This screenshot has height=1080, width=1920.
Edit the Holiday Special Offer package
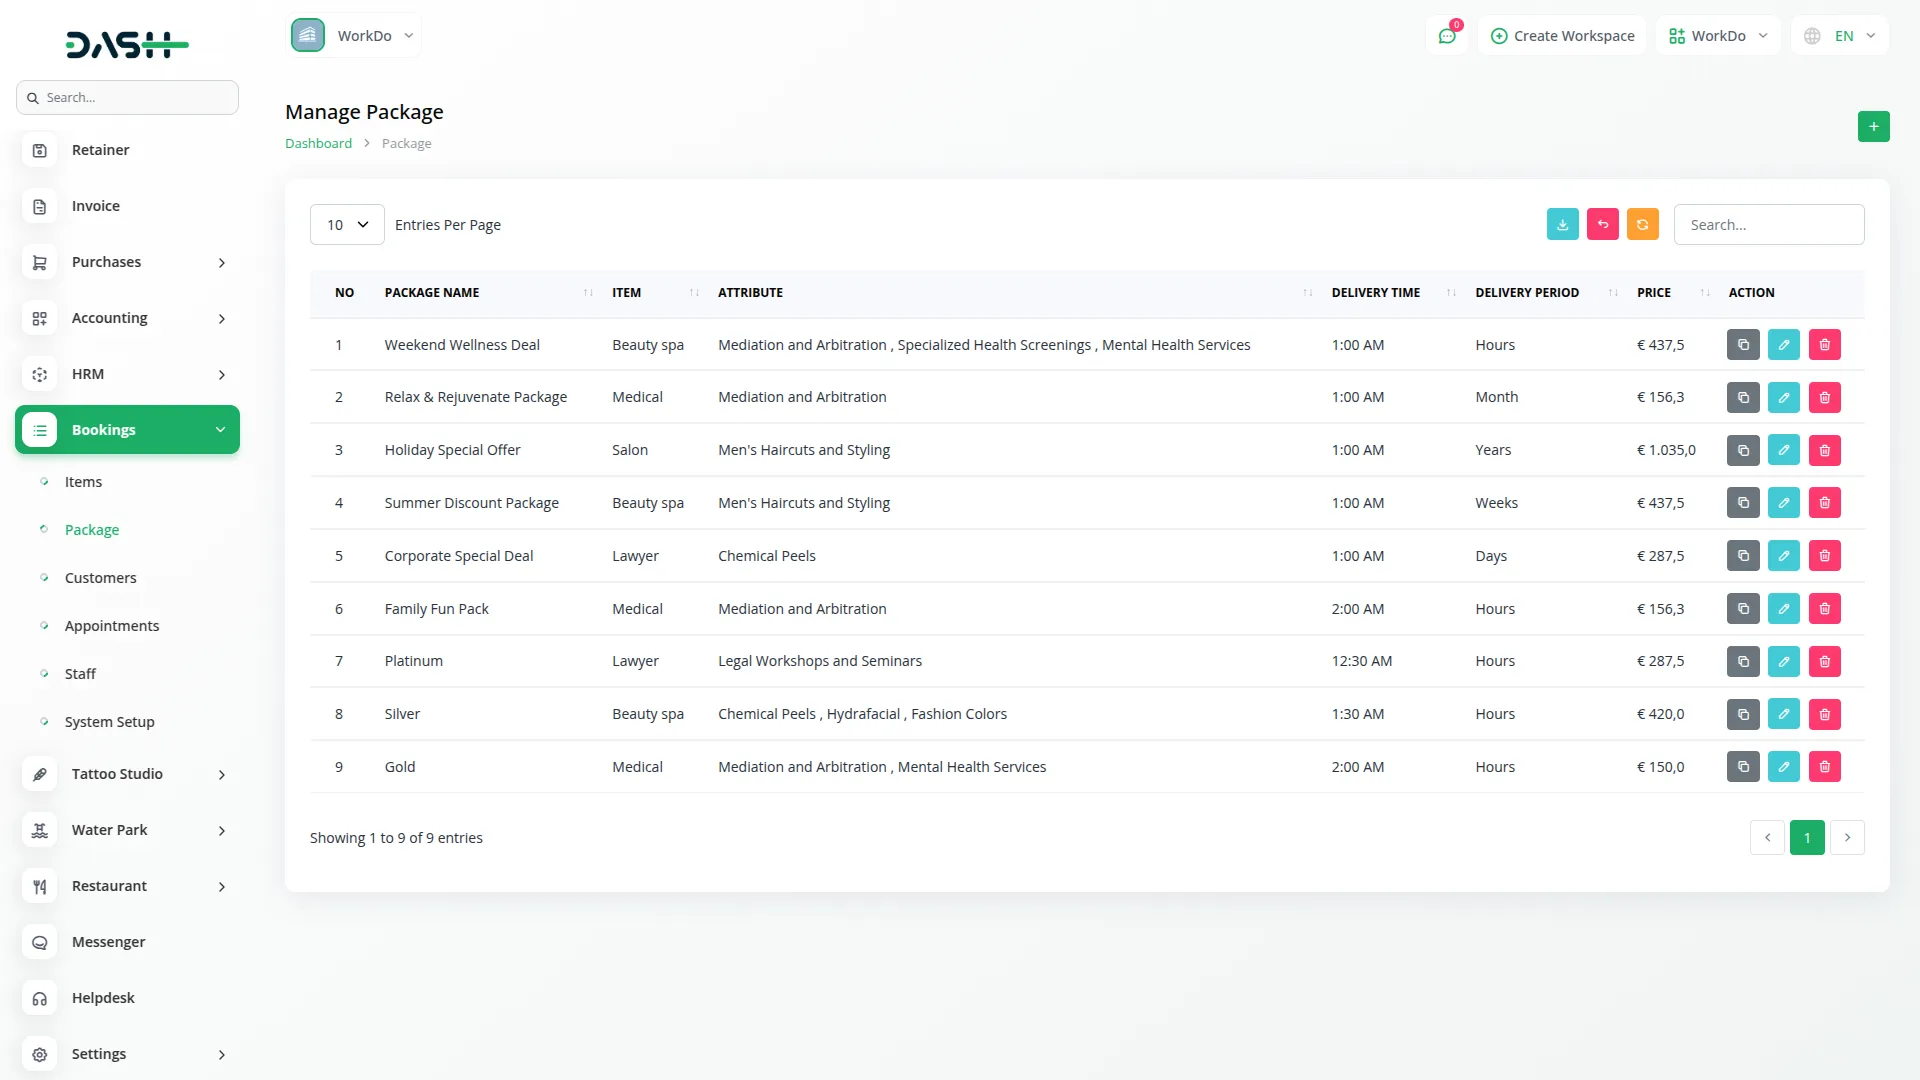pos(1783,450)
